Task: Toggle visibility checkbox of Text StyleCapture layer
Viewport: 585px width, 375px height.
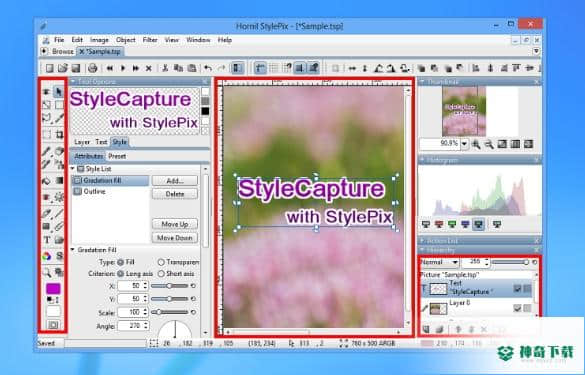Action: click(x=517, y=288)
